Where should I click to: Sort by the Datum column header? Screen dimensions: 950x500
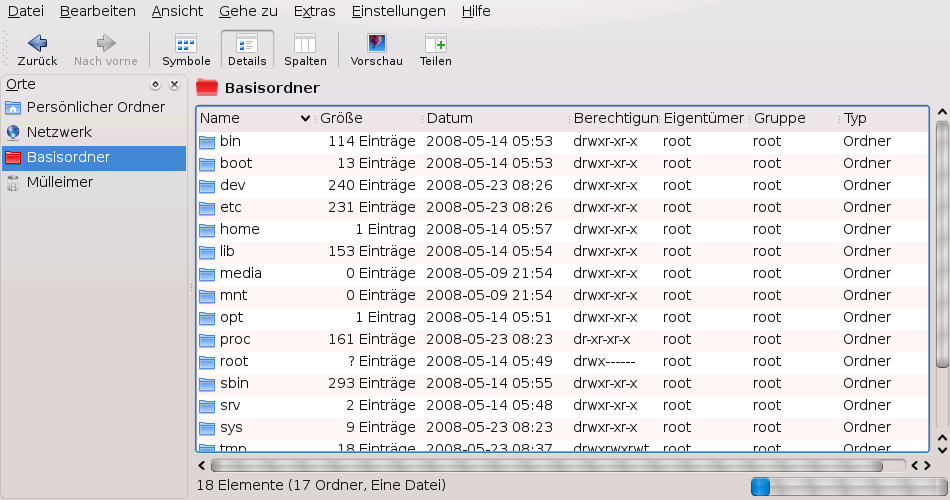tap(449, 118)
